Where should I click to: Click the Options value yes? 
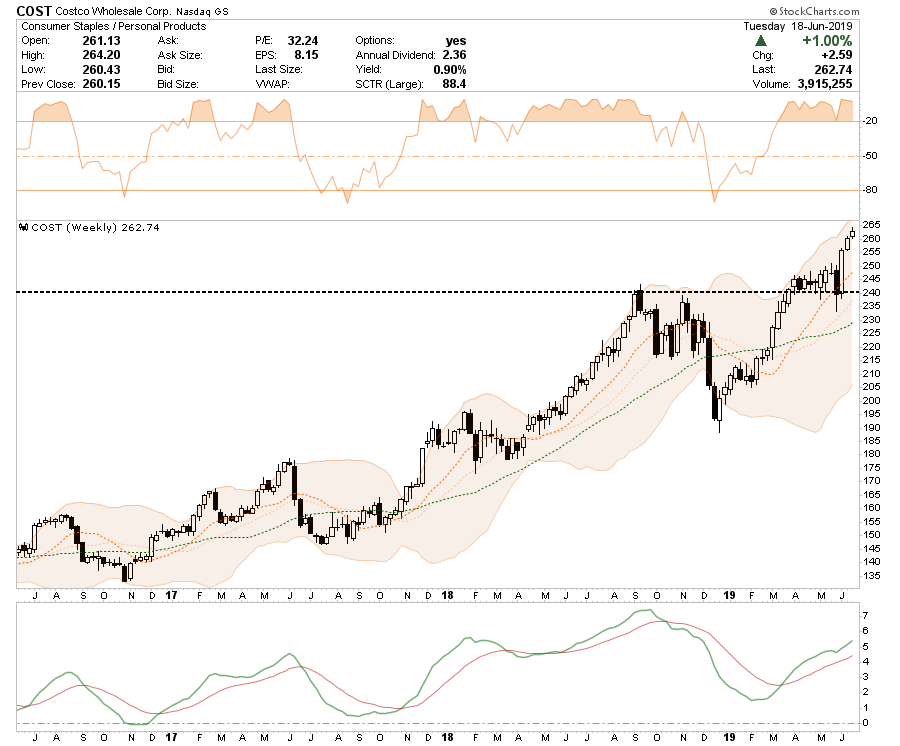click(456, 40)
